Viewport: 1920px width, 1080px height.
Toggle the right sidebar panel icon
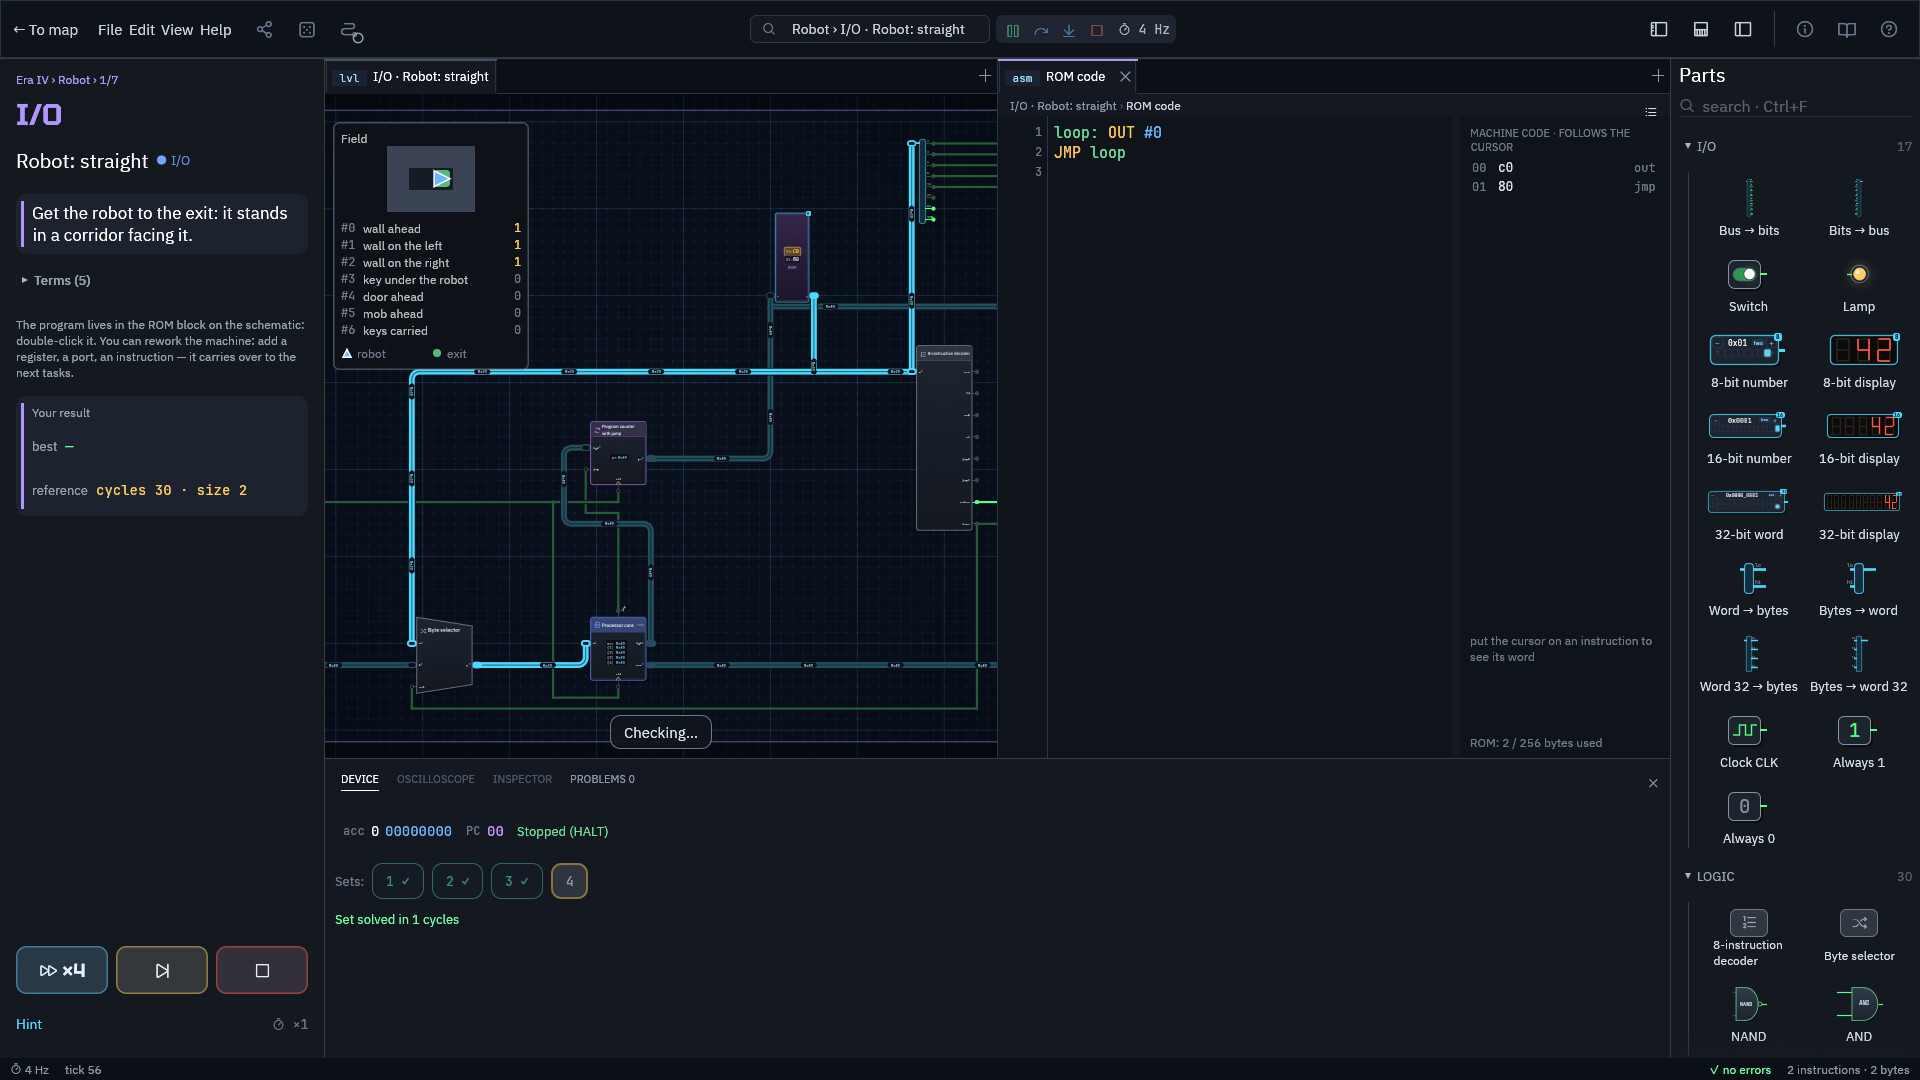point(1743,30)
